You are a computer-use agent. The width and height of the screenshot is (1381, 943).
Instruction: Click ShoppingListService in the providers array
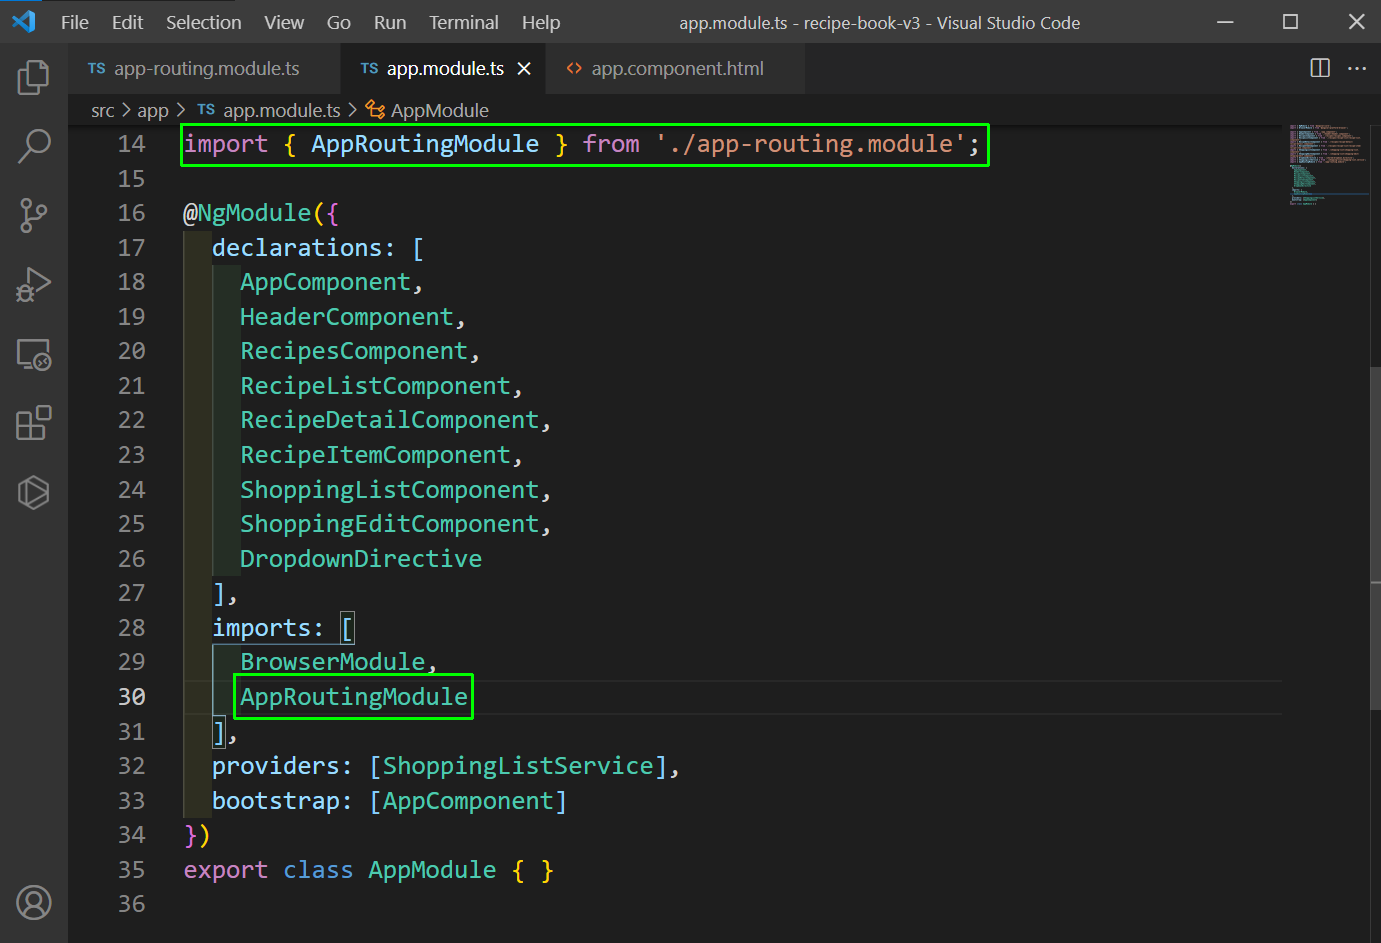(x=518, y=766)
